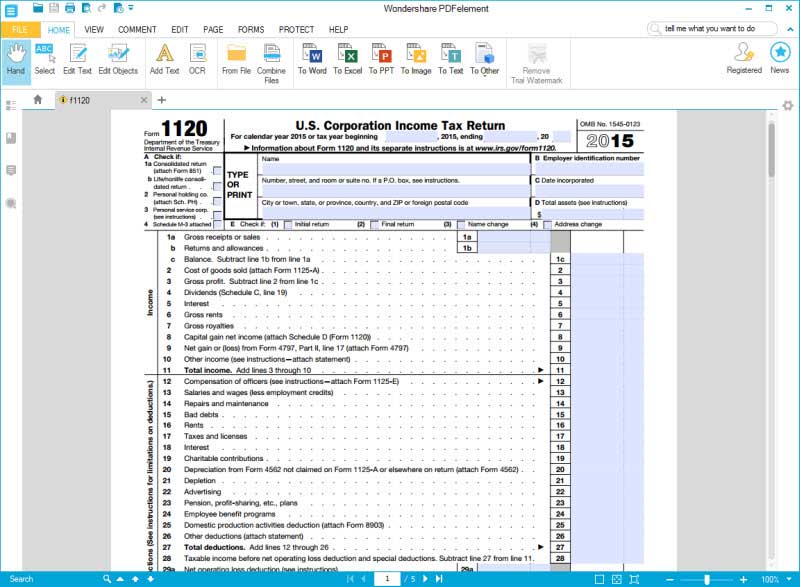Click the corporation Name form field
The width and height of the screenshot is (800, 587).
coord(395,169)
